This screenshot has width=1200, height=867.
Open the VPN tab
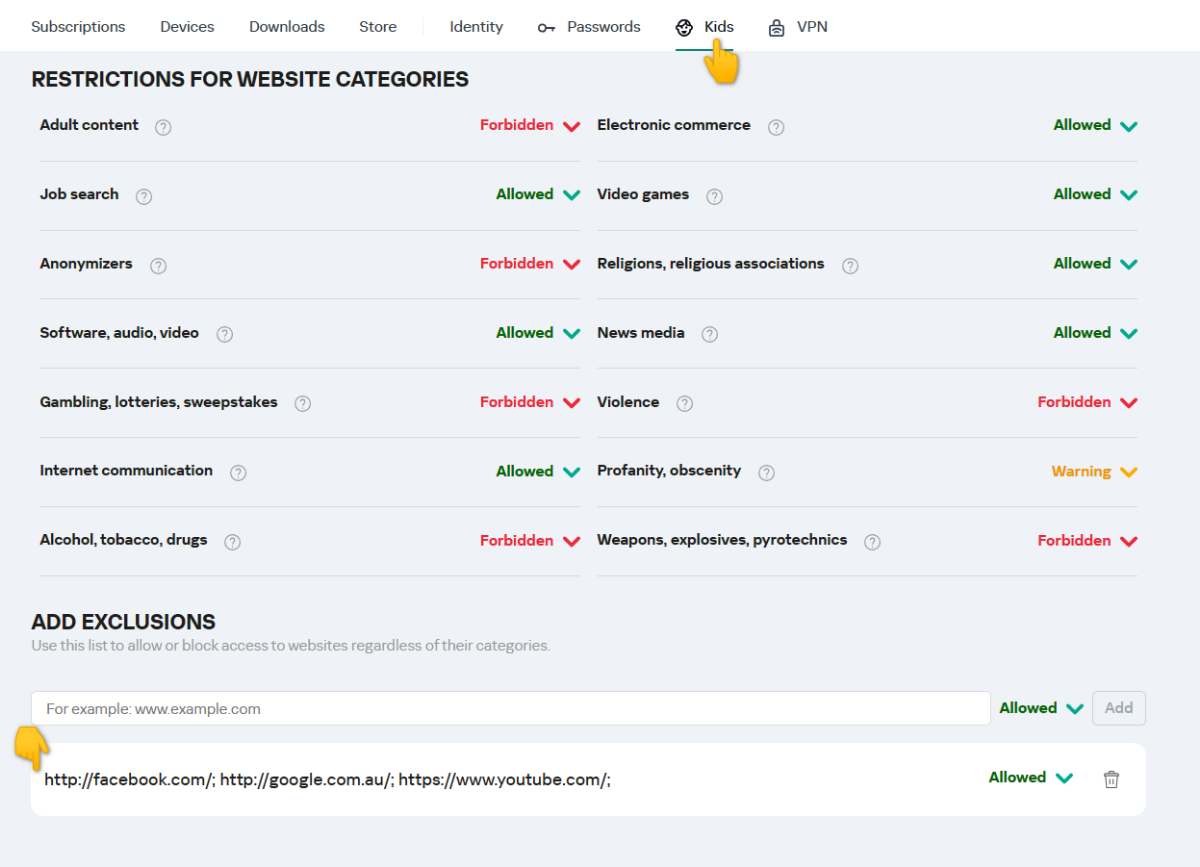tap(798, 27)
